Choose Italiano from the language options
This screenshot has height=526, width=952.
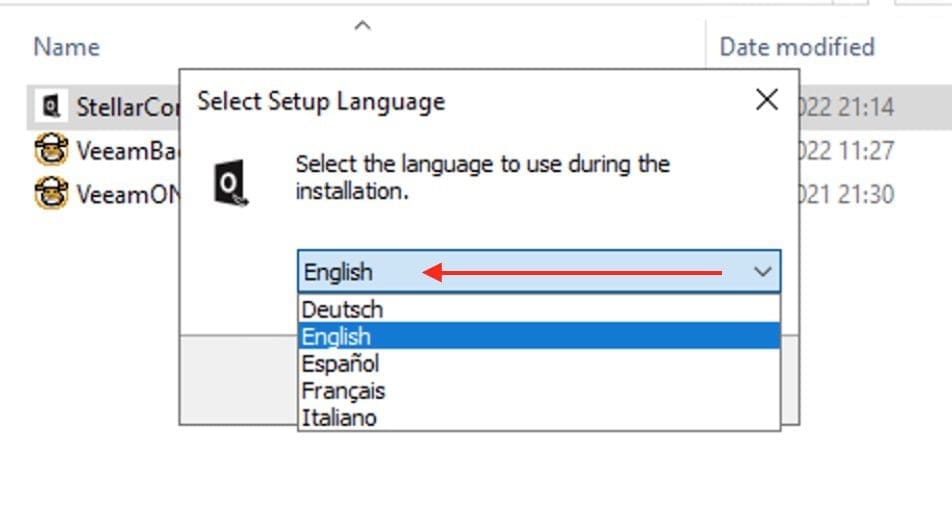(x=339, y=418)
